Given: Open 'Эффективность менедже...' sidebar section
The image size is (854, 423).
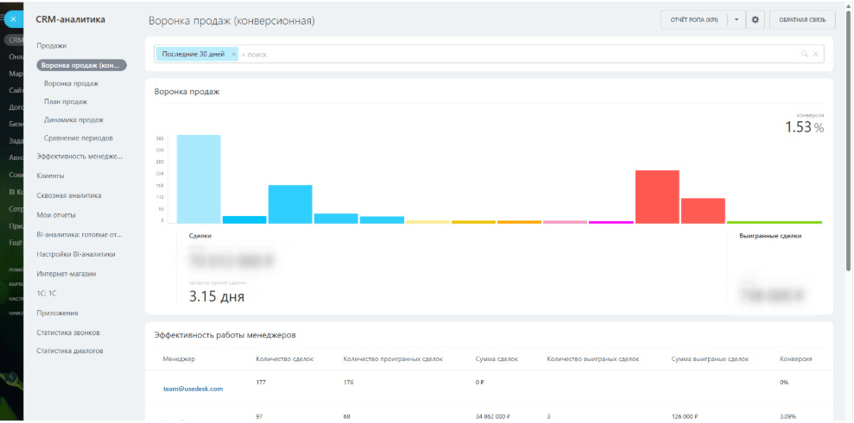Looking at the screenshot, I should point(80,156).
